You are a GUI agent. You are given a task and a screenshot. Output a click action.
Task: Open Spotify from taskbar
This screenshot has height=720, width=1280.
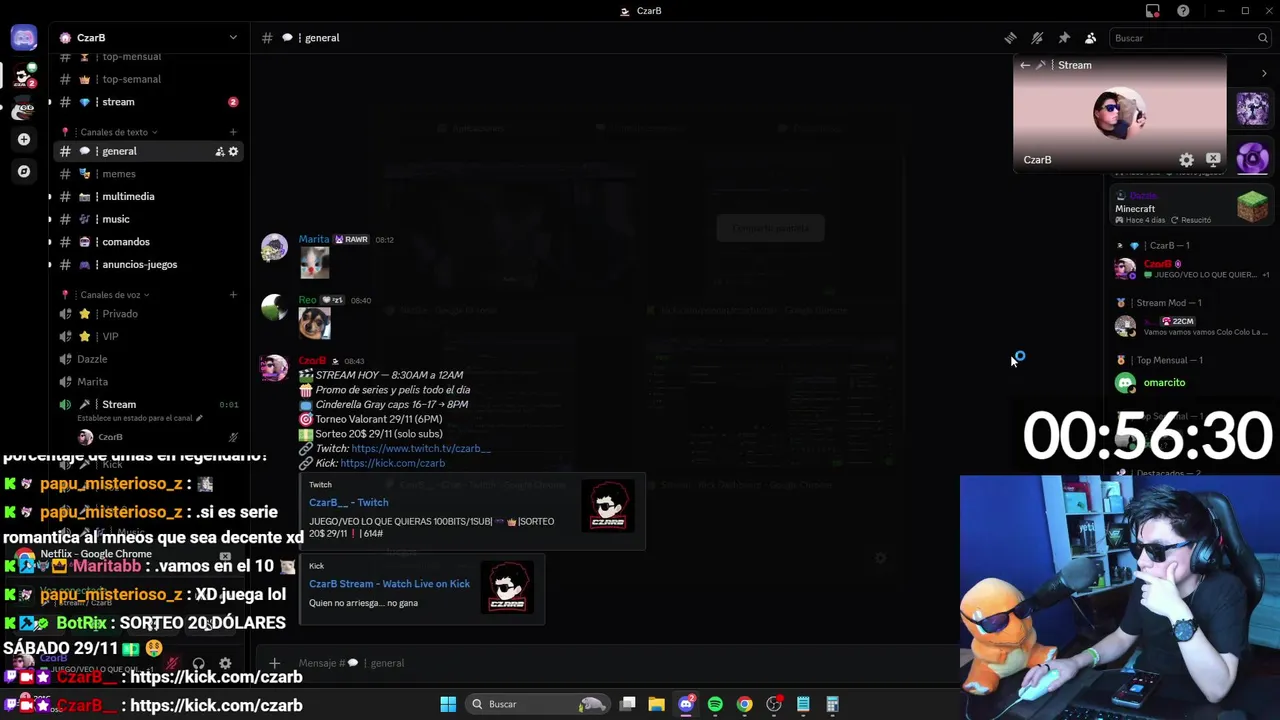click(x=715, y=704)
